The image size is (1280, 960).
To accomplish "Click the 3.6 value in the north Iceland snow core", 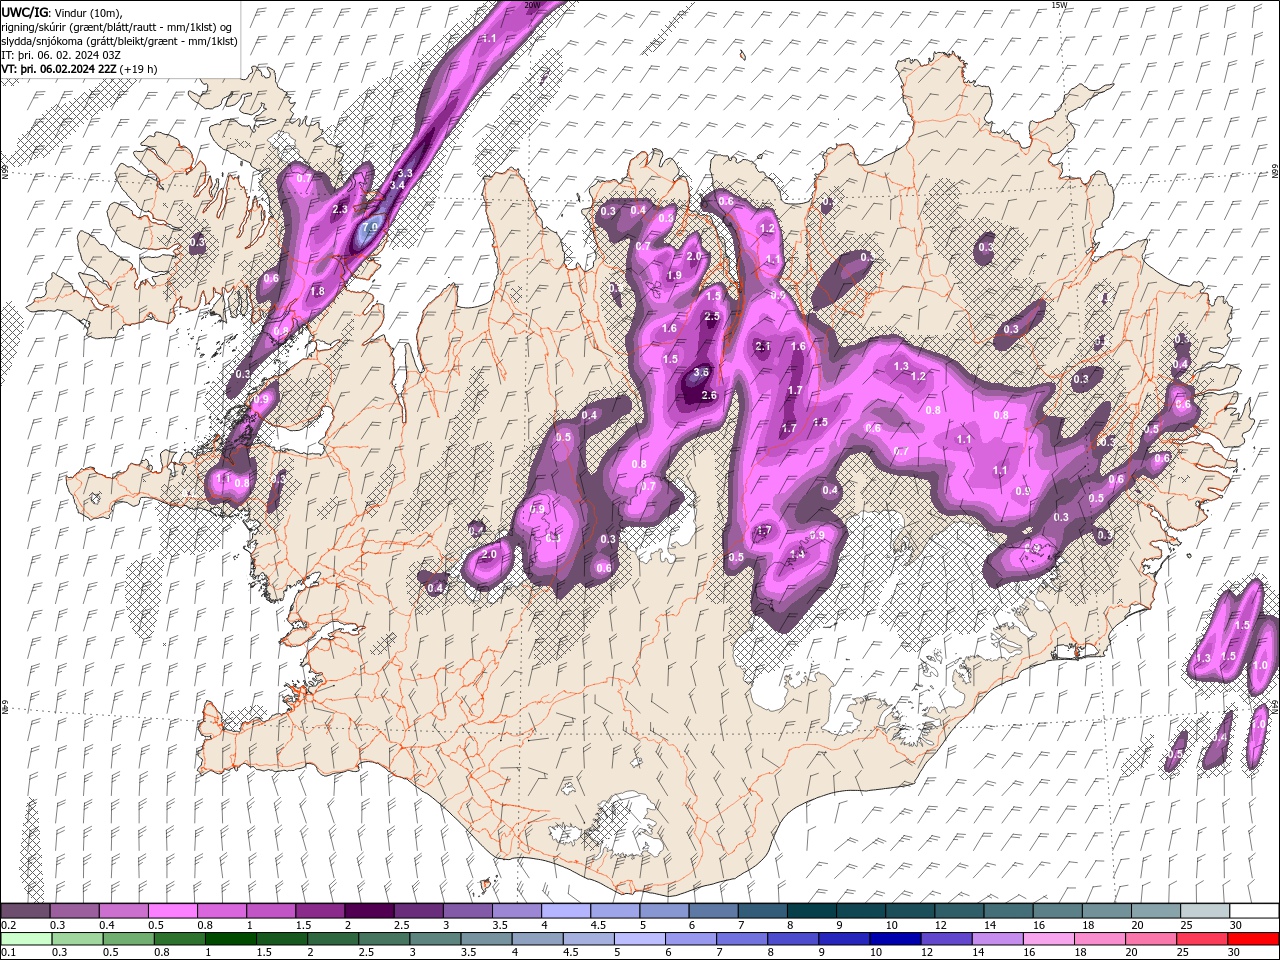I will 701,372.
